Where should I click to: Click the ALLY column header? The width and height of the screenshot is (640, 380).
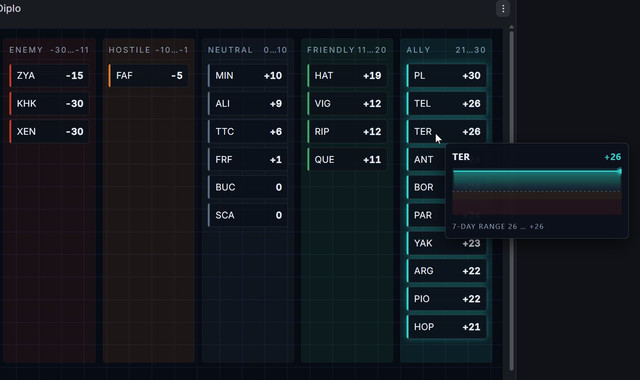(x=446, y=50)
